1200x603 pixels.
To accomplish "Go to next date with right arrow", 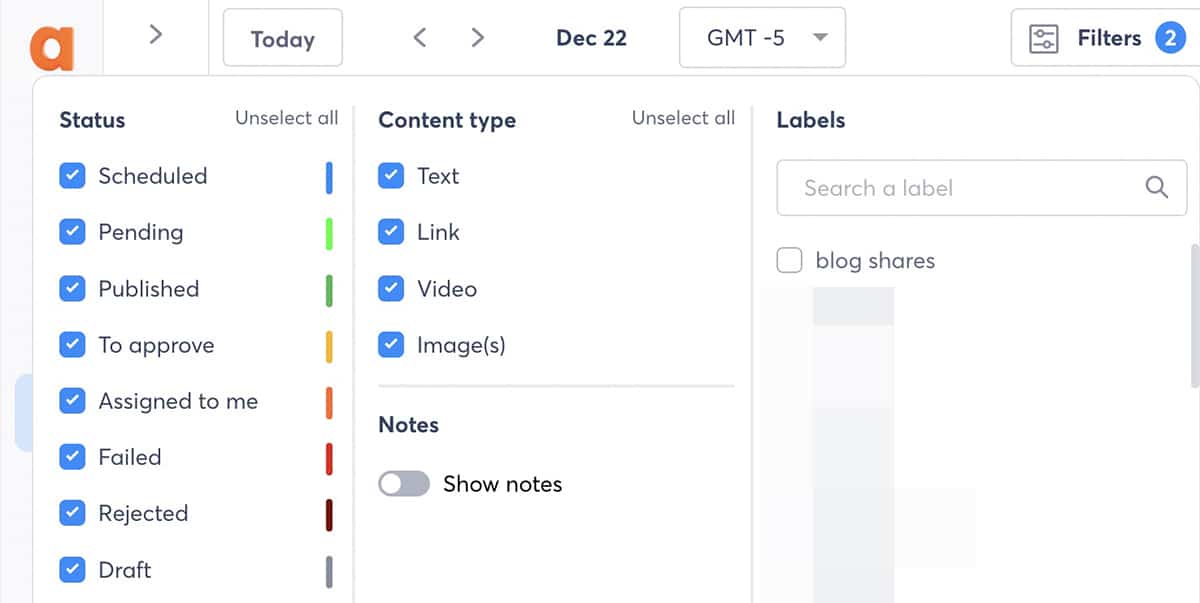I will point(478,38).
